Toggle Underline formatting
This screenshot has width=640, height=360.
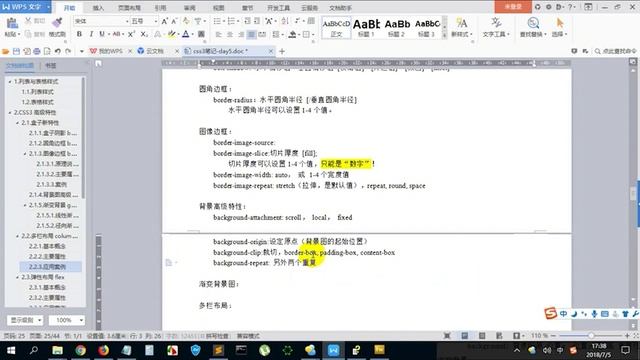tap(102, 34)
